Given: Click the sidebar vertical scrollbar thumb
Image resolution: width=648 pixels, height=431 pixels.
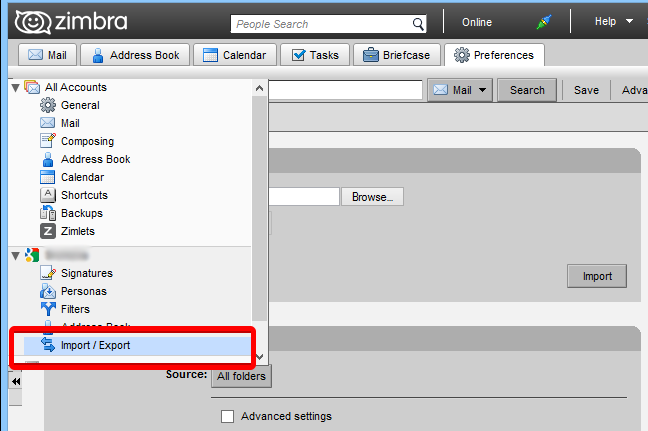Looking at the screenshot, I should point(260,208).
